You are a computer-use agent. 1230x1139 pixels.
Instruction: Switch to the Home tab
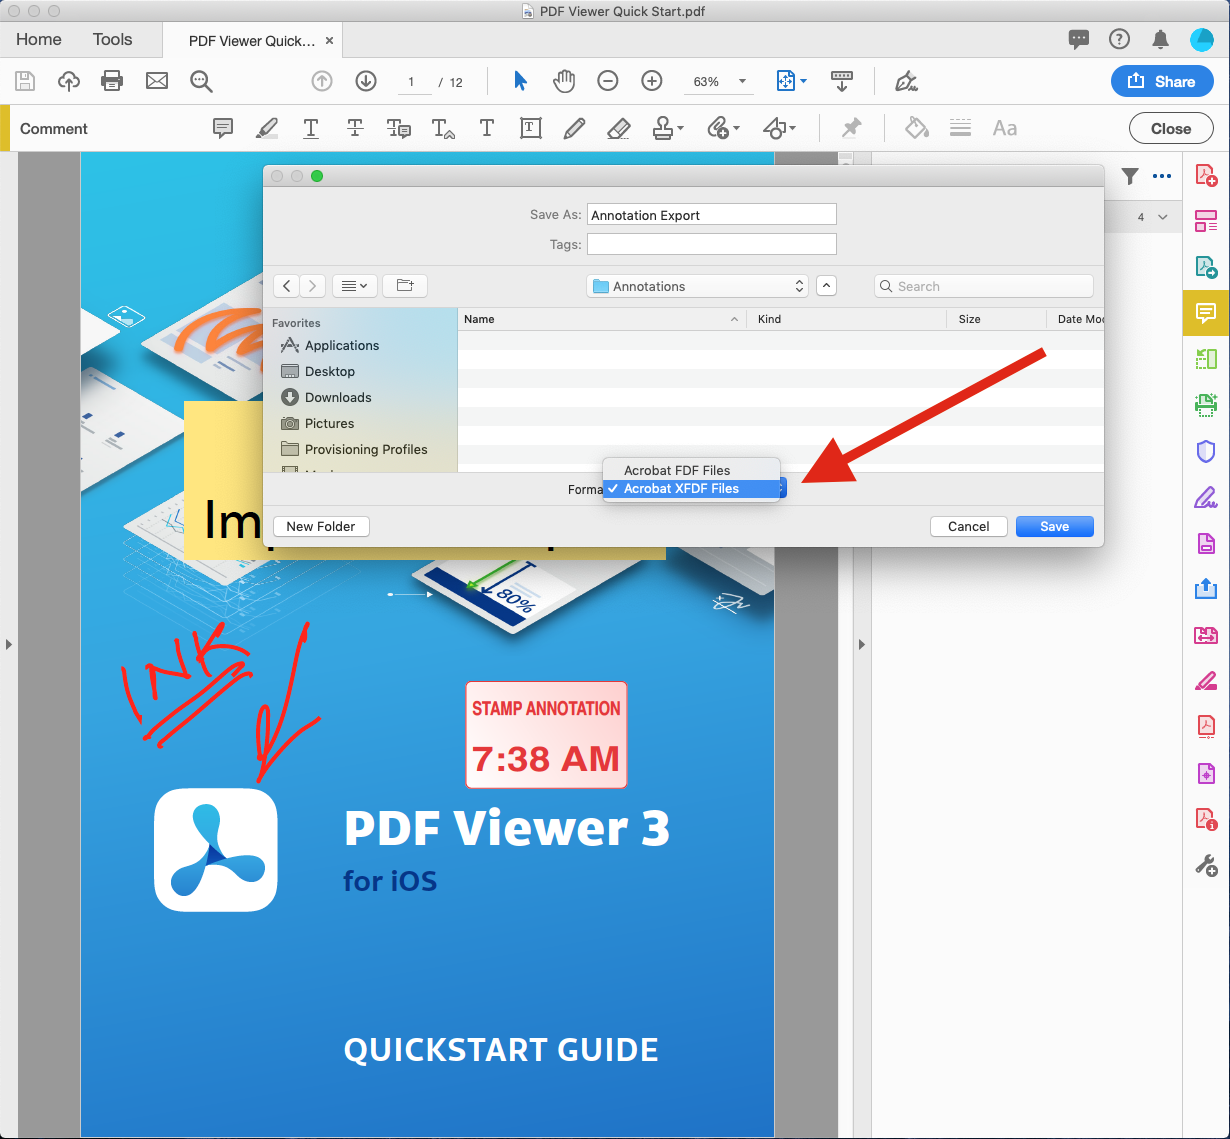pyautogui.click(x=38, y=39)
